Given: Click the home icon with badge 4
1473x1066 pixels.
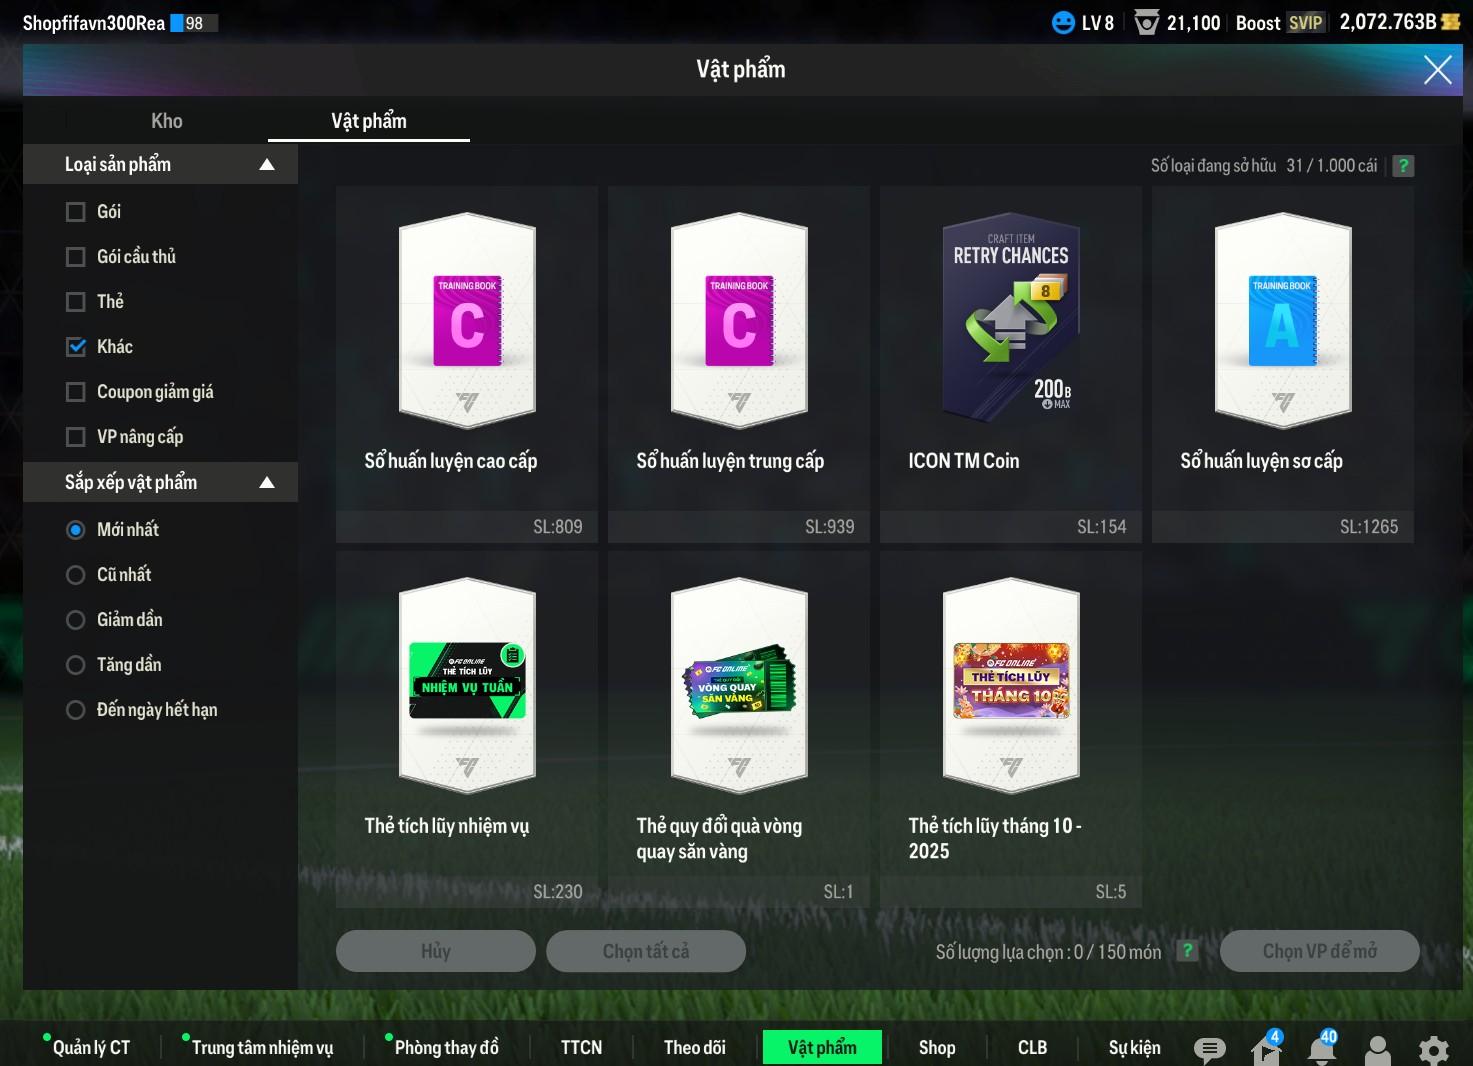Looking at the screenshot, I should [x=1265, y=1049].
